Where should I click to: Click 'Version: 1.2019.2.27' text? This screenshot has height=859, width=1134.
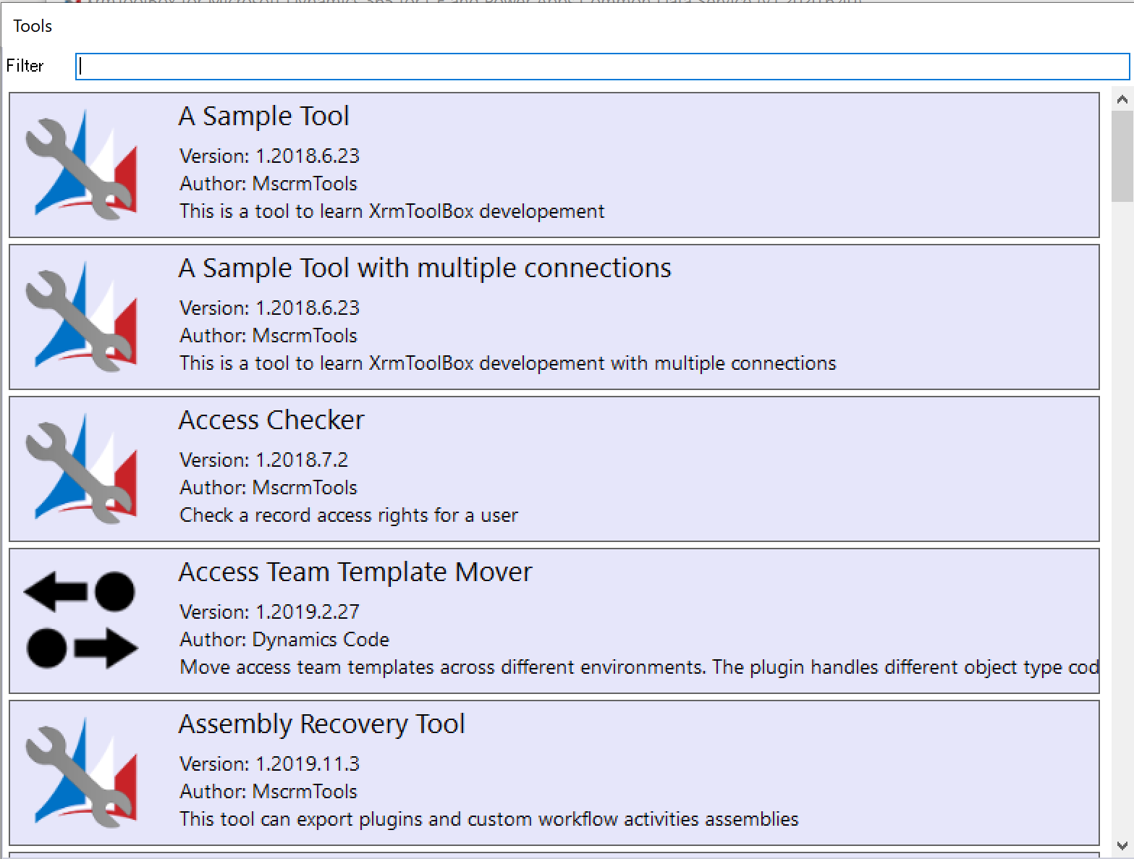pyautogui.click(x=270, y=612)
